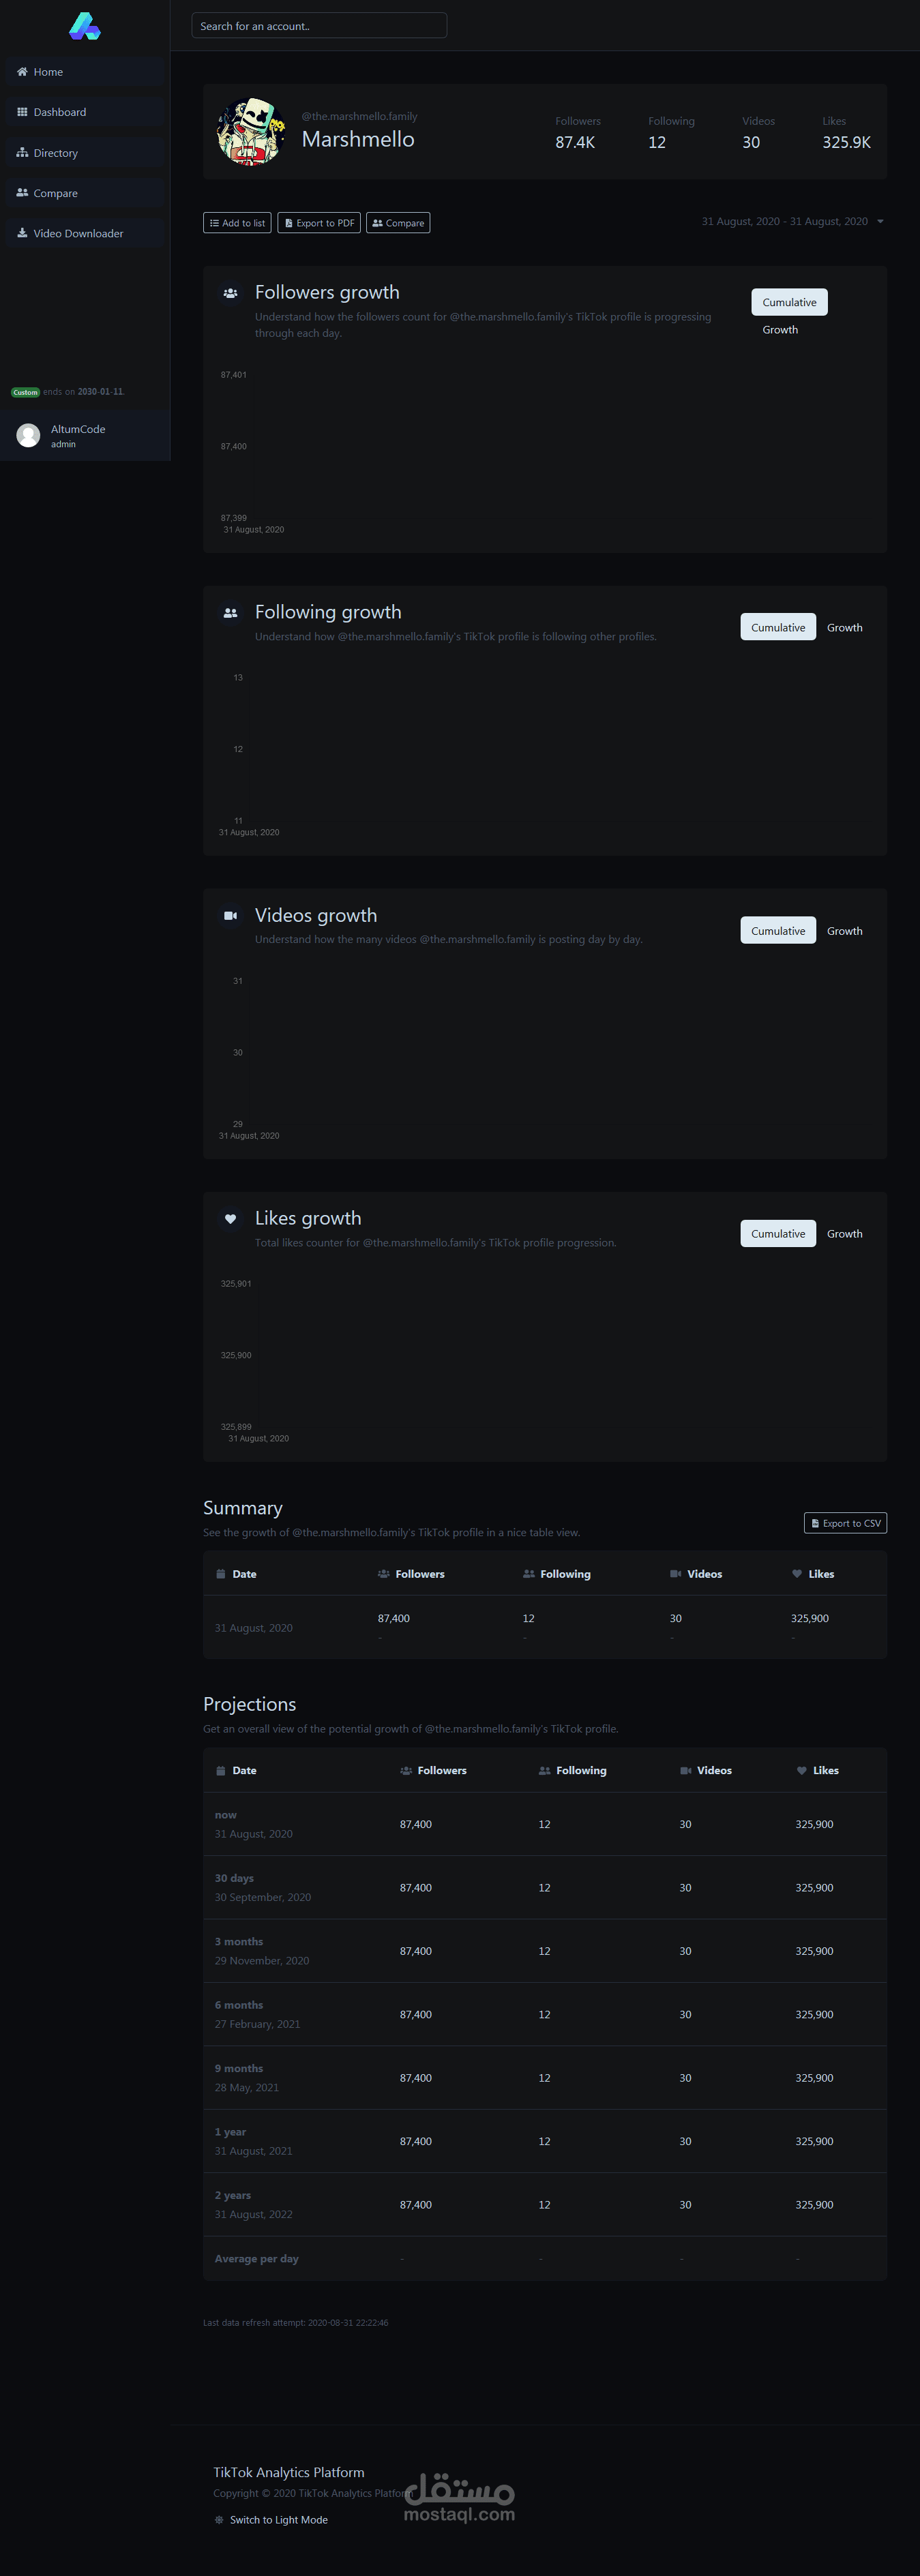Image resolution: width=920 pixels, height=2576 pixels.
Task: Focus the Search for an account field
Action: pyautogui.click(x=319, y=26)
